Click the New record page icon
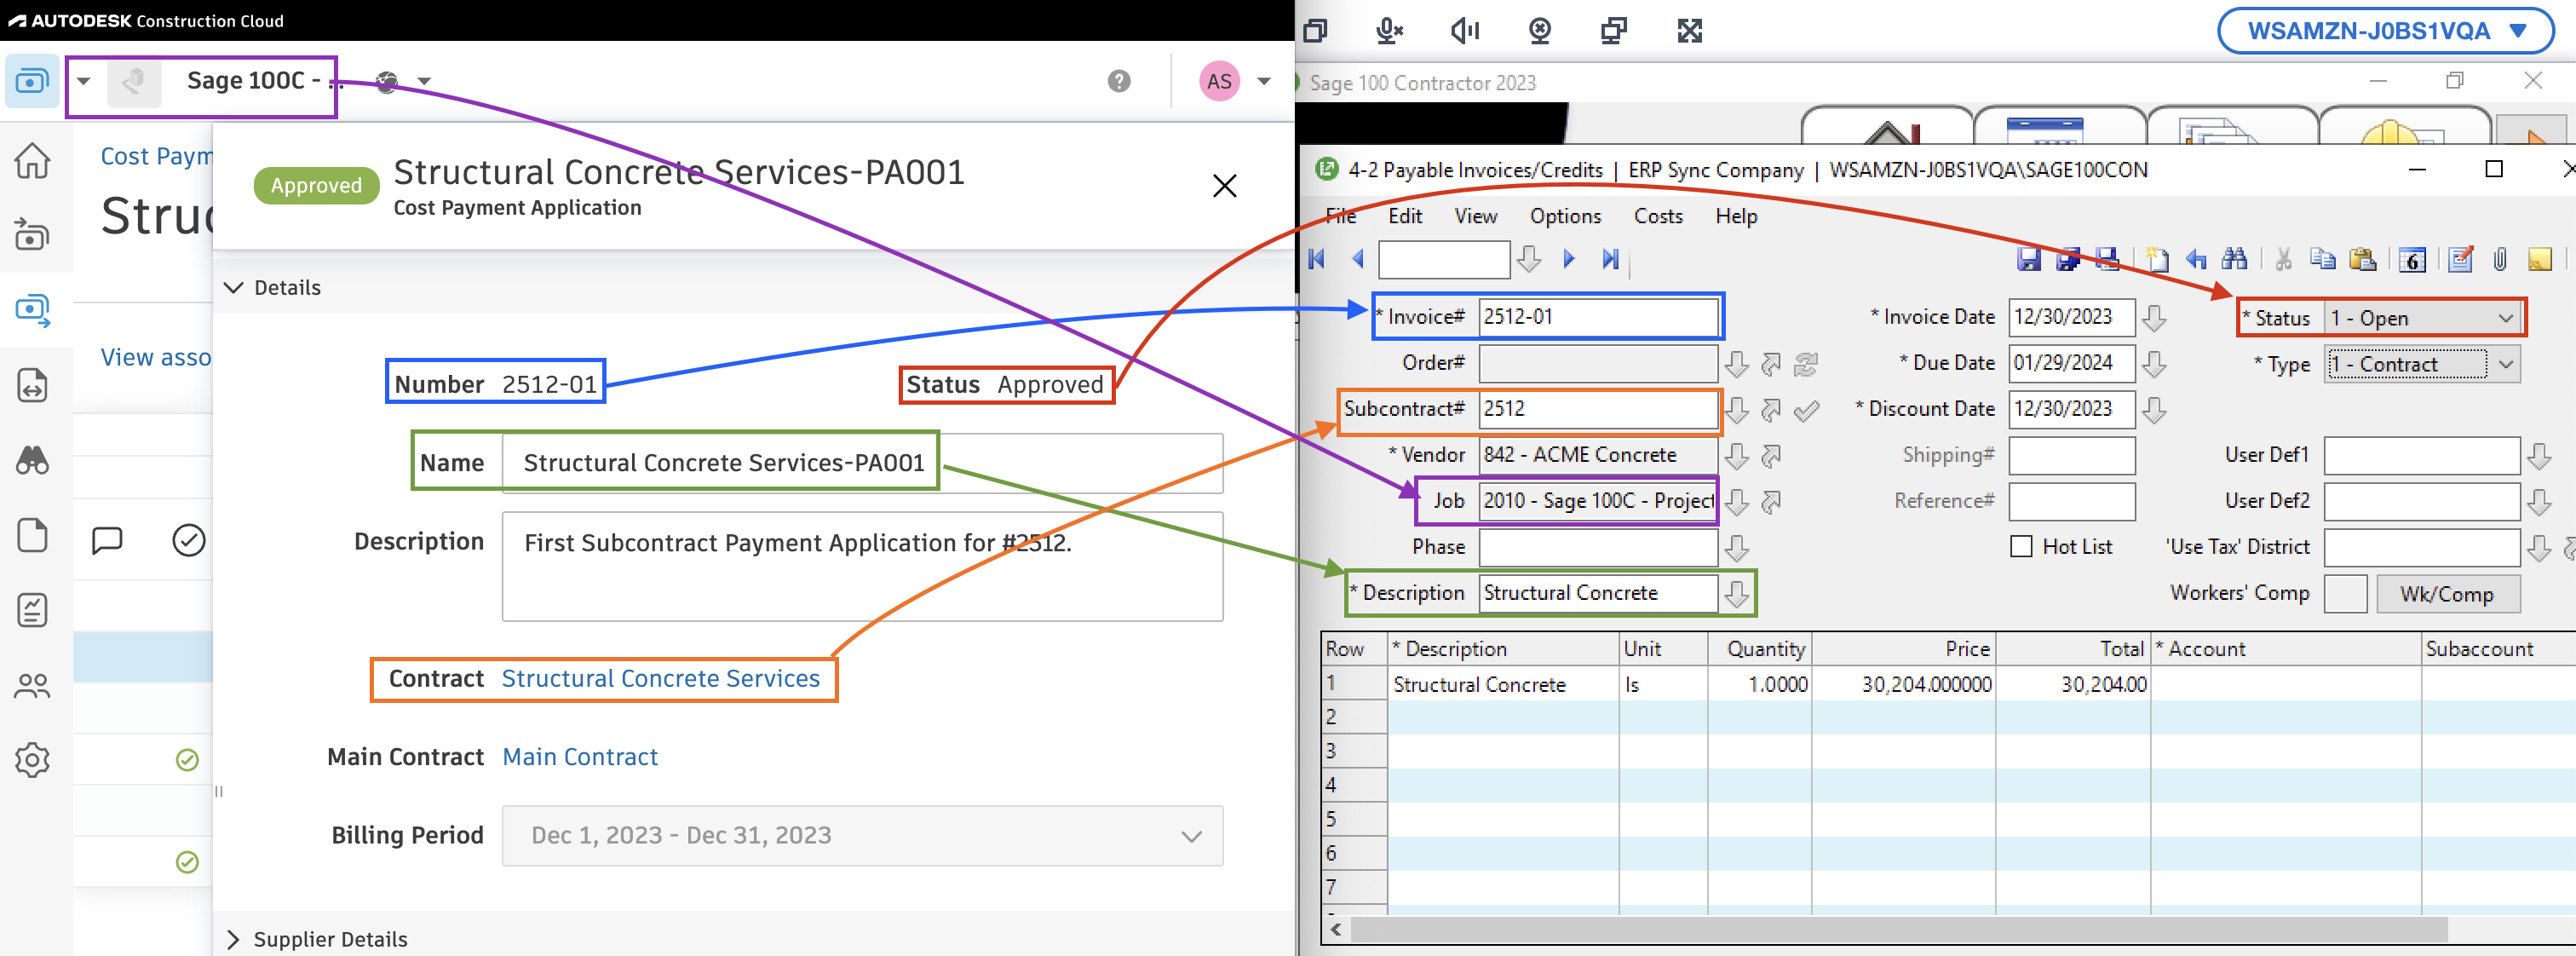The image size is (2576, 956). pyautogui.click(x=2157, y=259)
